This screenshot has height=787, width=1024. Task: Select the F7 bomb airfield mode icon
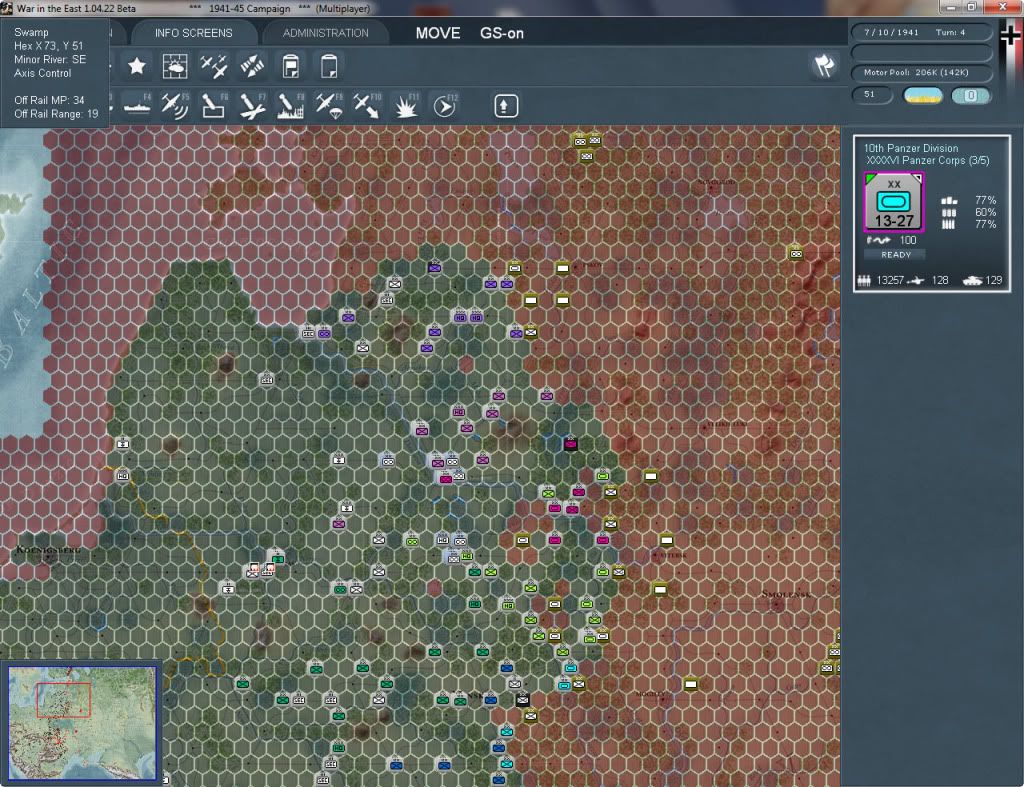[x=252, y=106]
